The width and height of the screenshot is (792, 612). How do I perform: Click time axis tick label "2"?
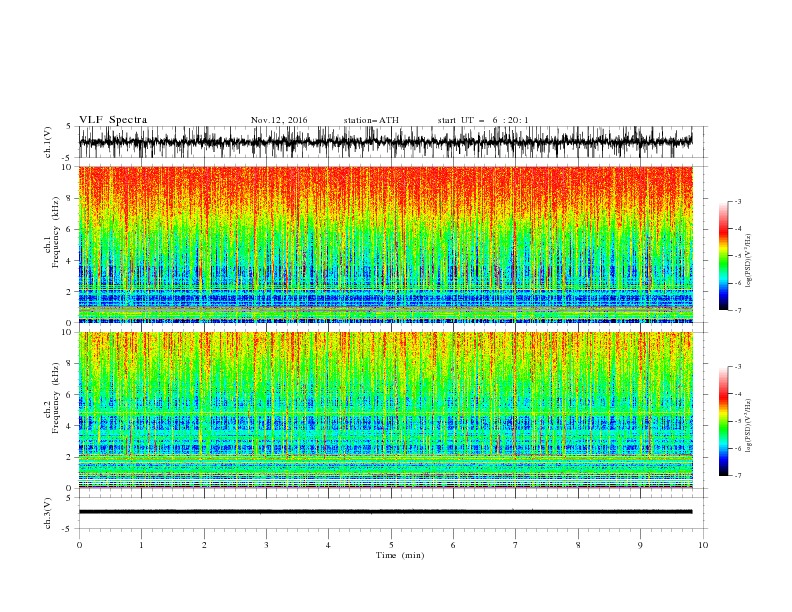(x=204, y=545)
